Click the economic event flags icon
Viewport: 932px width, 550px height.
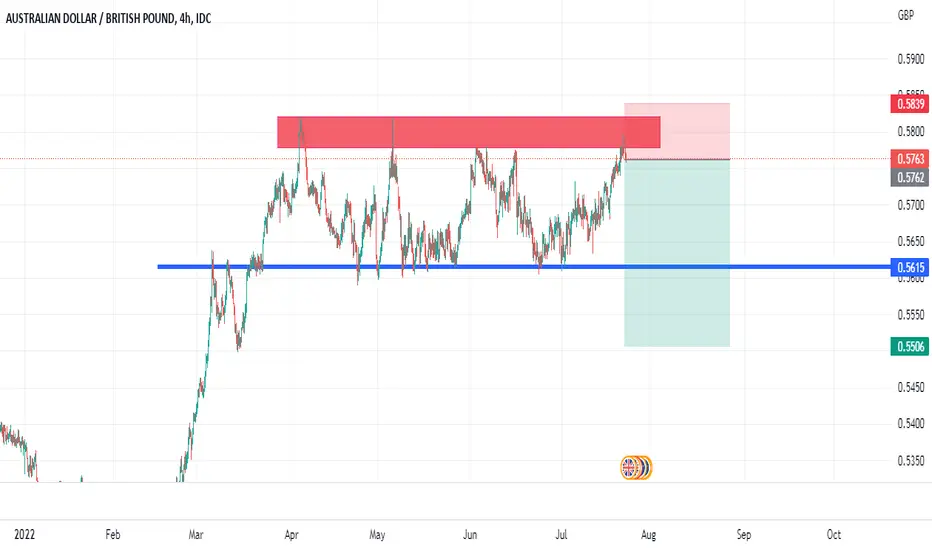(636, 467)
